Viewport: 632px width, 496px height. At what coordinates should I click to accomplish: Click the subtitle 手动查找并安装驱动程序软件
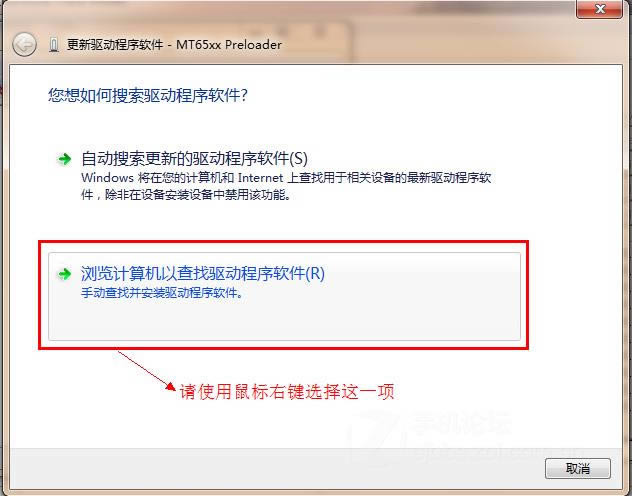coord(162,293)
